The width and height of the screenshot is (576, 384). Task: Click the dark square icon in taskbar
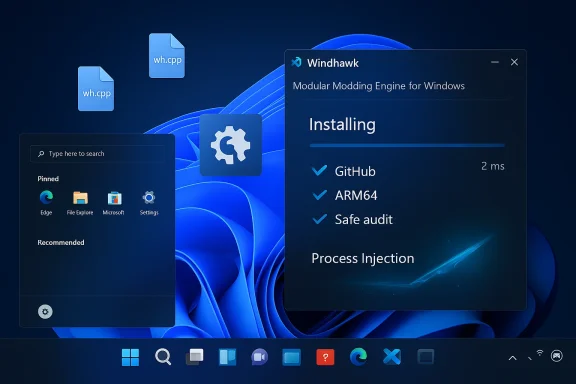click(x=426, y=357)
